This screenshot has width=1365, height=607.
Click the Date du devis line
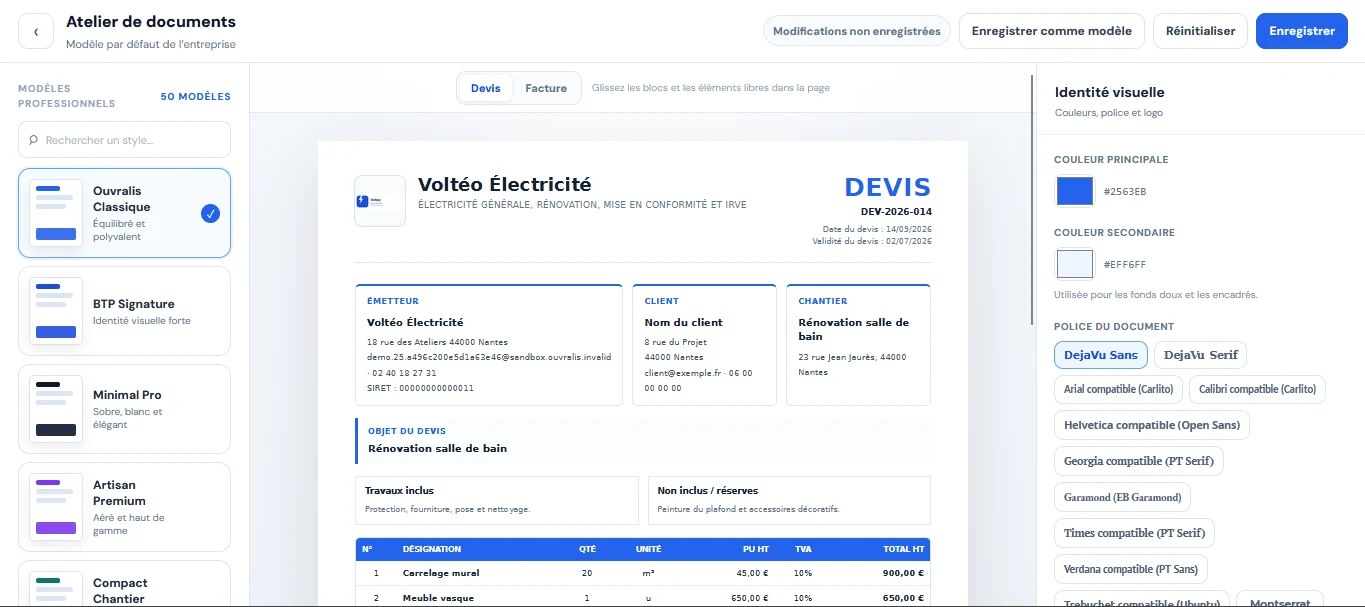coord(876,229)
